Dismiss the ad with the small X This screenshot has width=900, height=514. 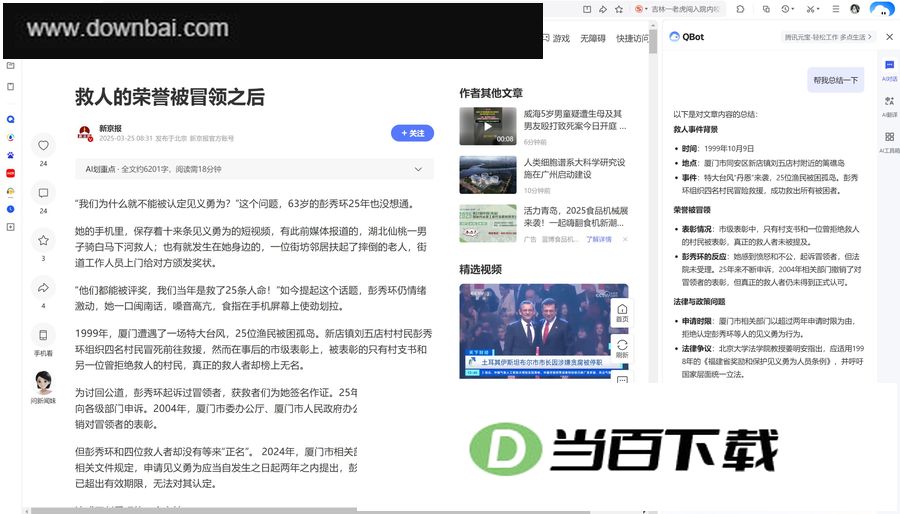[x=625, y=239]
